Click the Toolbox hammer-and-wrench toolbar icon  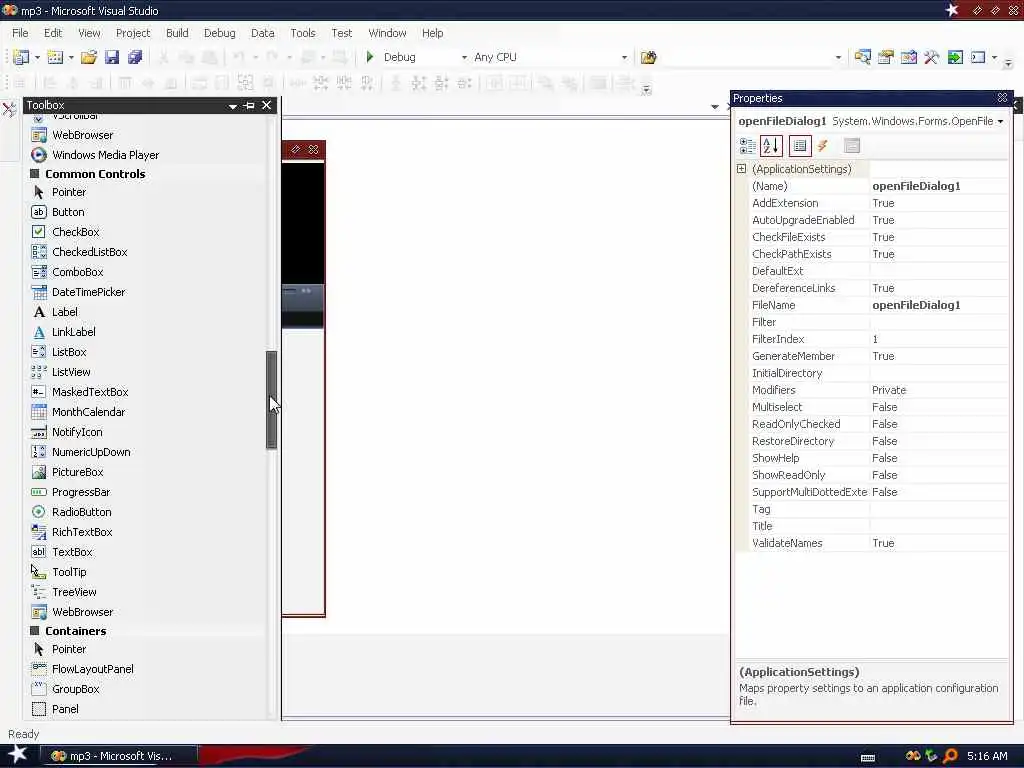tap(931, 57)
